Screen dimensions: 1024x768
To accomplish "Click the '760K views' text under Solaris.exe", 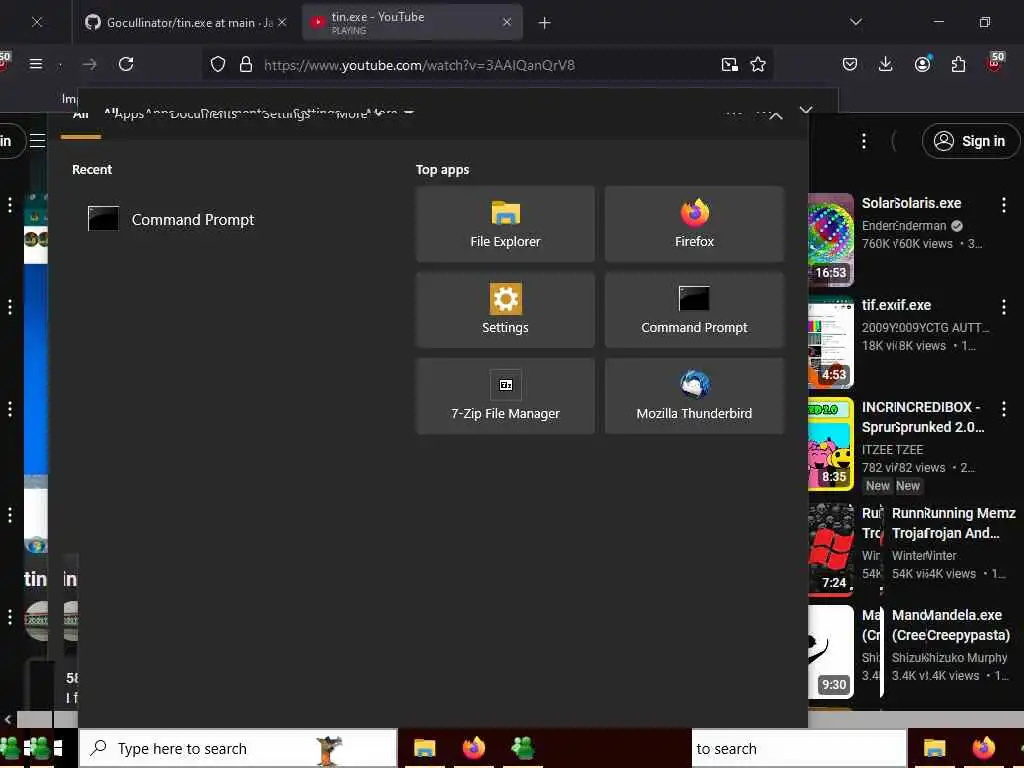I will coord(907,244).
